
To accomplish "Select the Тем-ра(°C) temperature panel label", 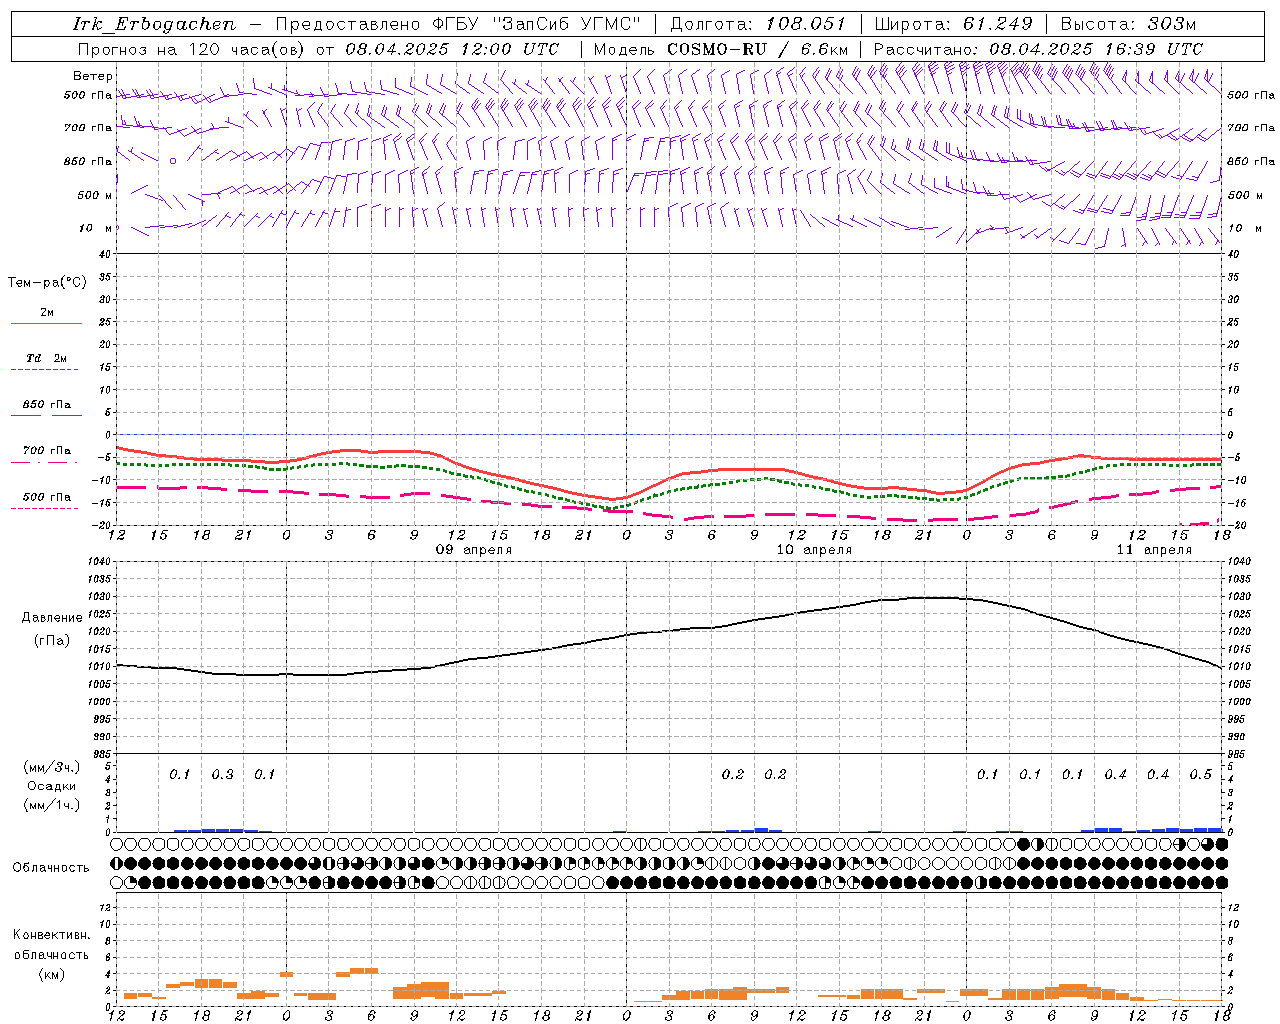I will [x=47, y=283].
